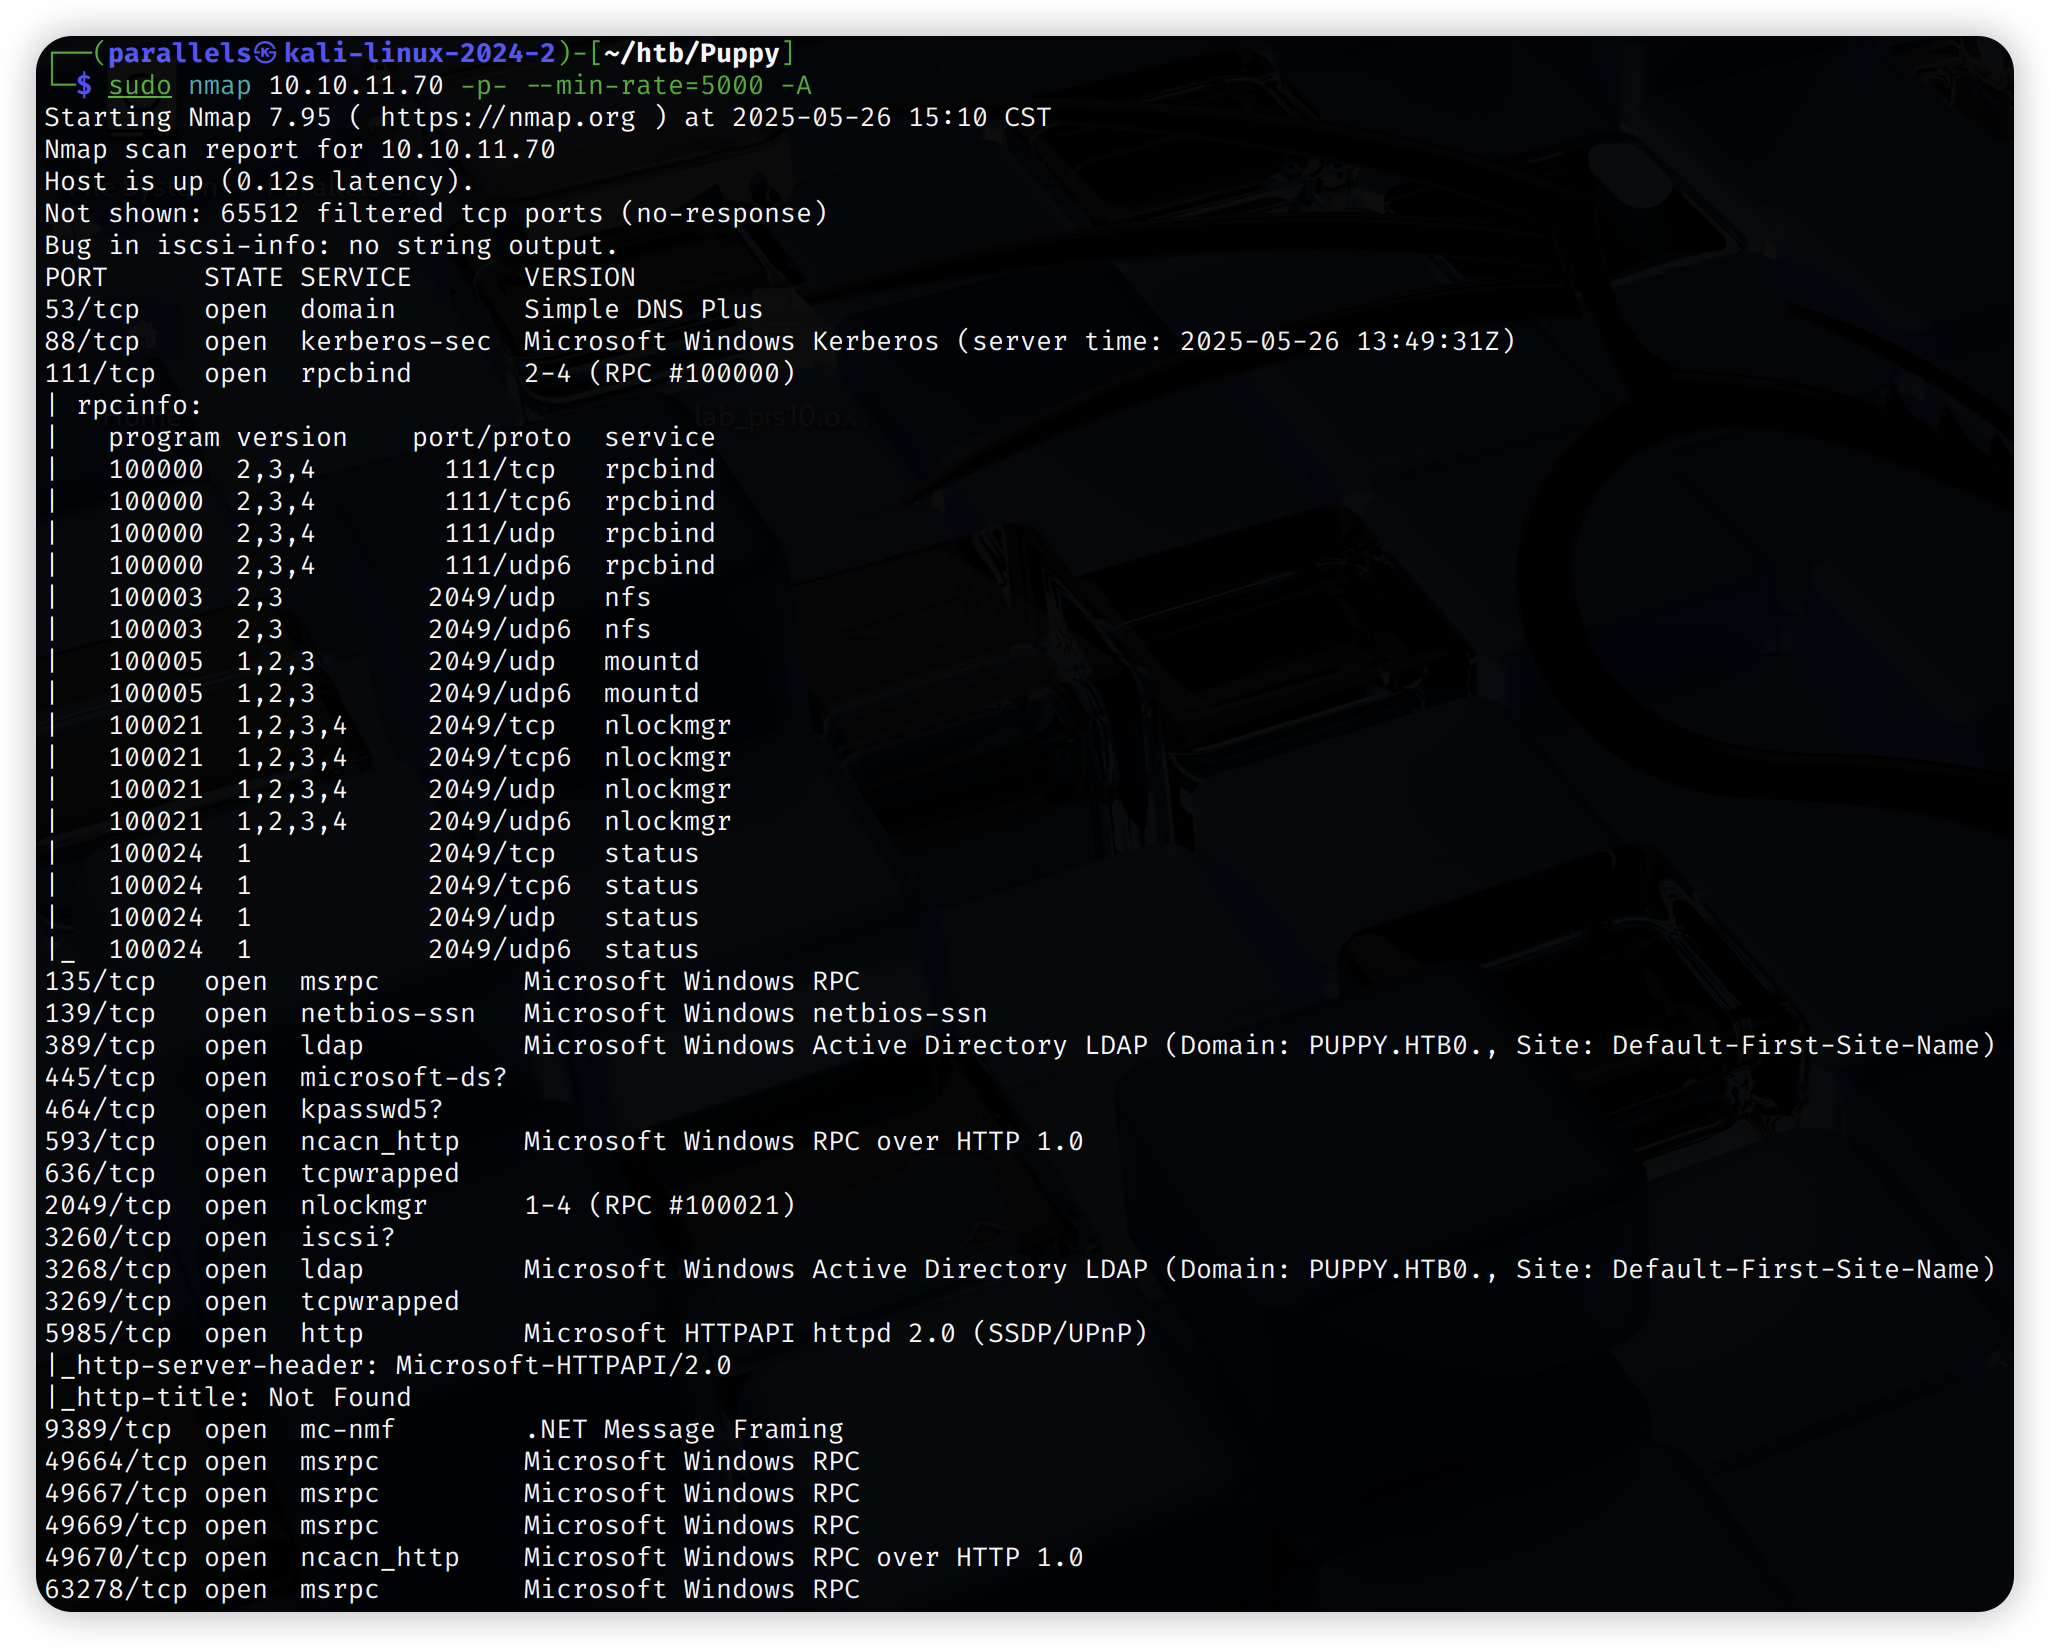Click the '3268/tcp' port entry

click(x=108, y=1270)
